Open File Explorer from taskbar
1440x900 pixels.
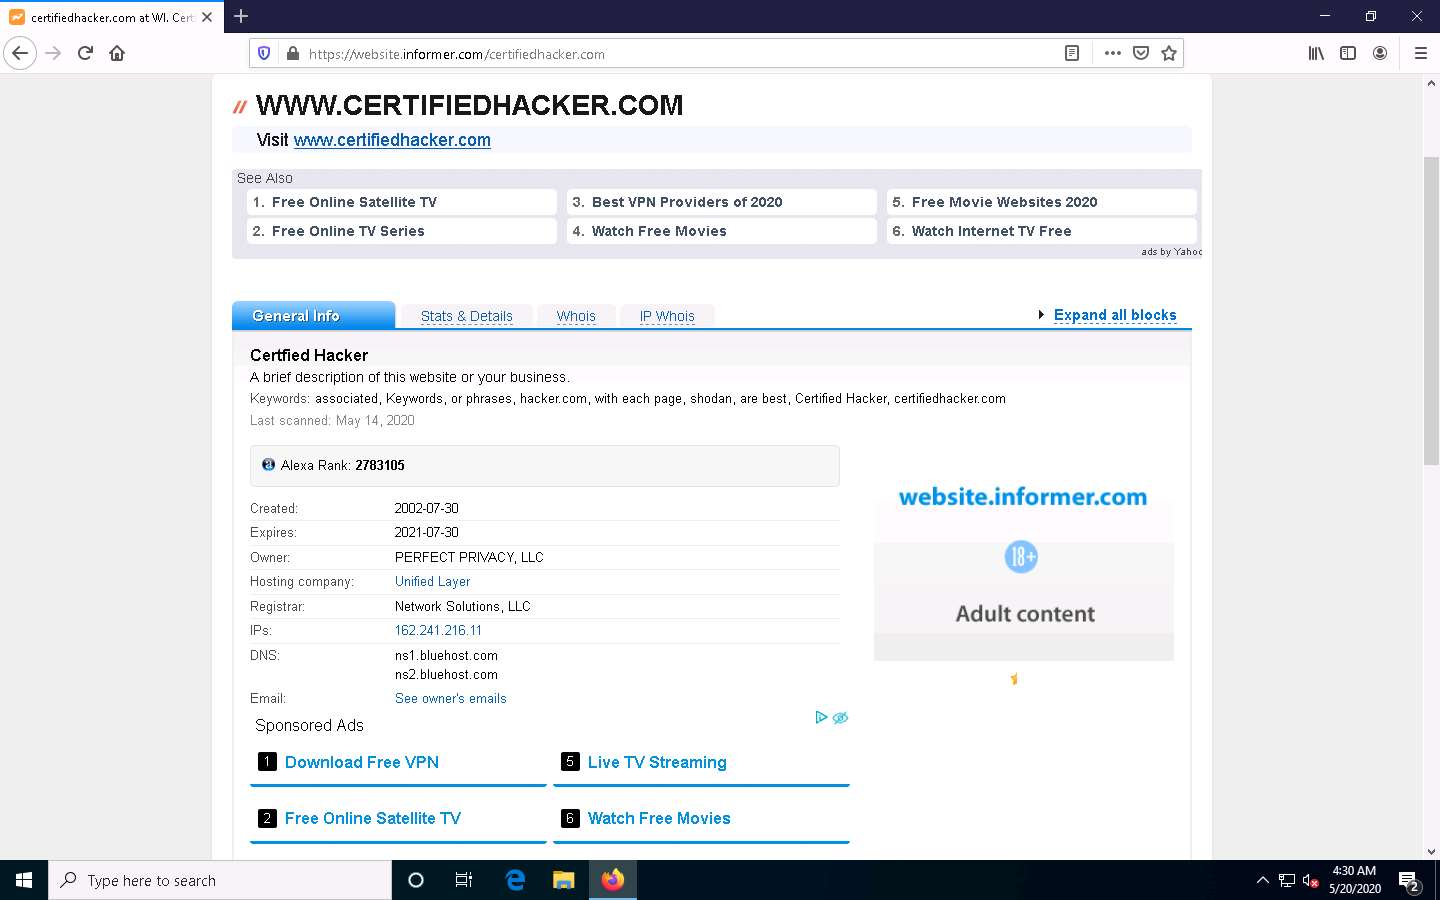tap(564, 880)
